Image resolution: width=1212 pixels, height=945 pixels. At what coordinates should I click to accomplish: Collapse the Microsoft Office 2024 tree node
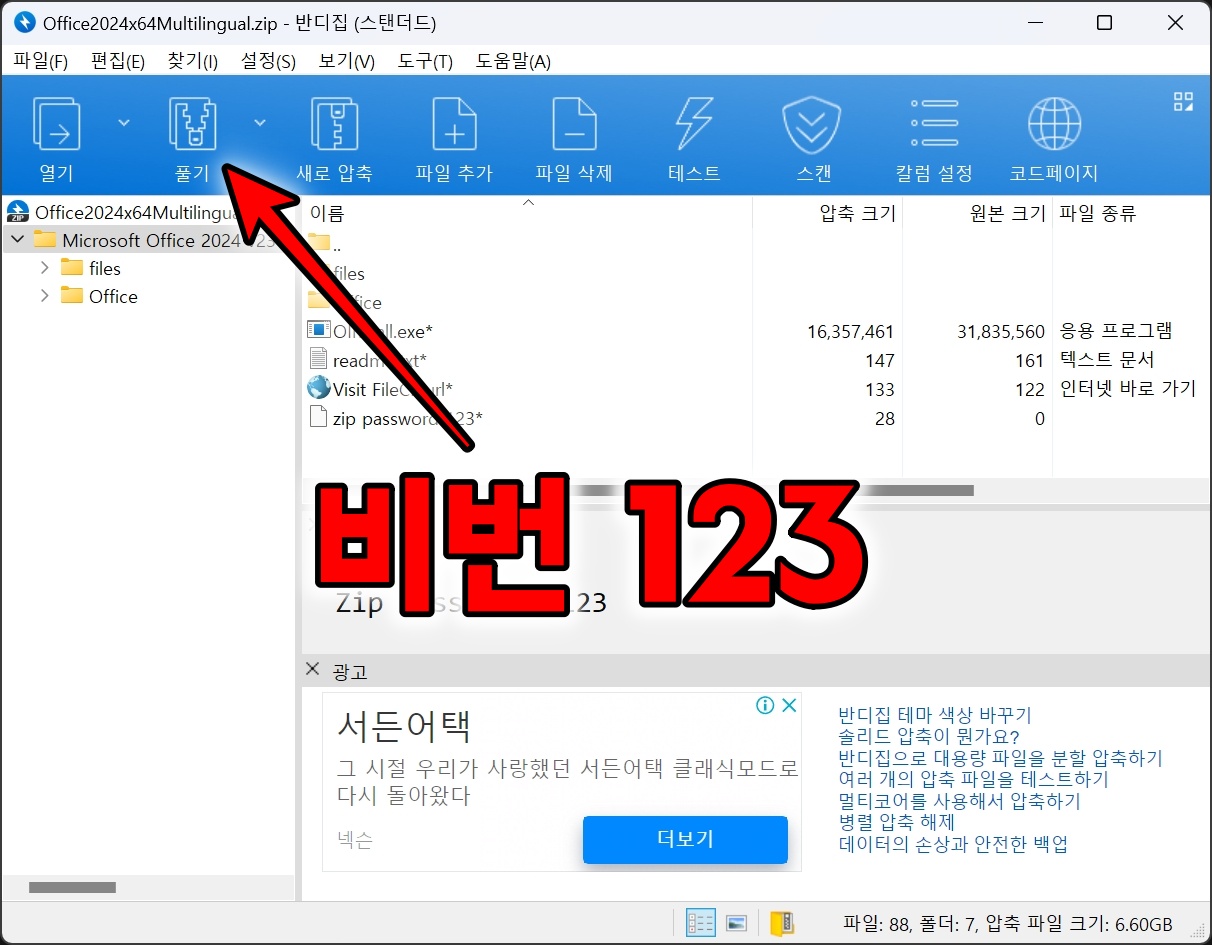17,240
